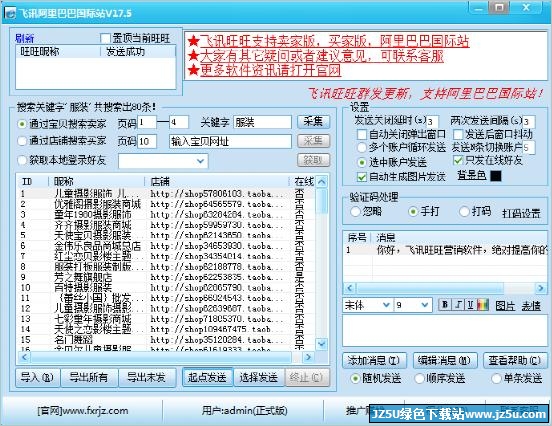Open link 飞讯旺旺支持卖家版 announcement
The height and width of the screenshot is (426, 552).
click(x=334, y=41)
